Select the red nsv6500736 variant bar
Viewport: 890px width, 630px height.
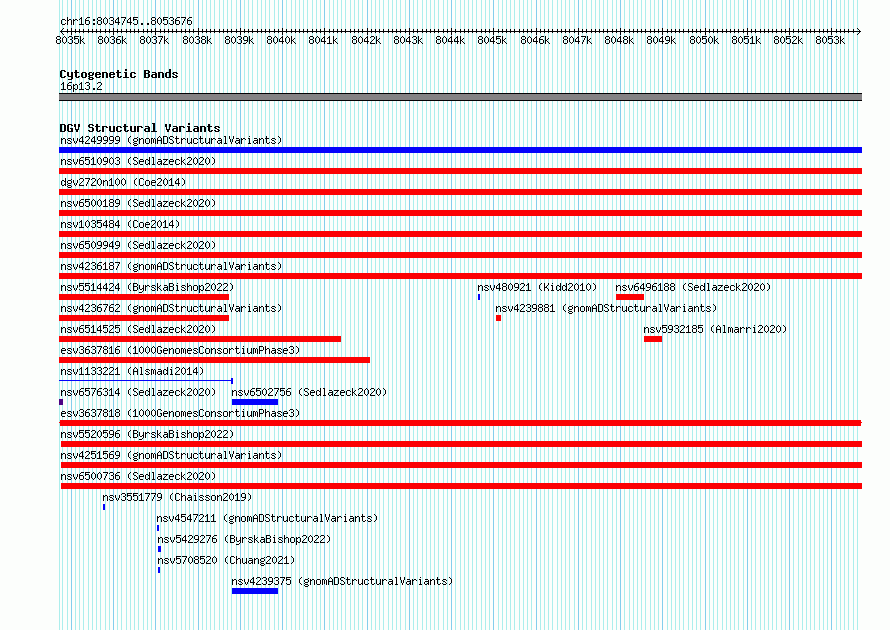click(x=461, y=486)
